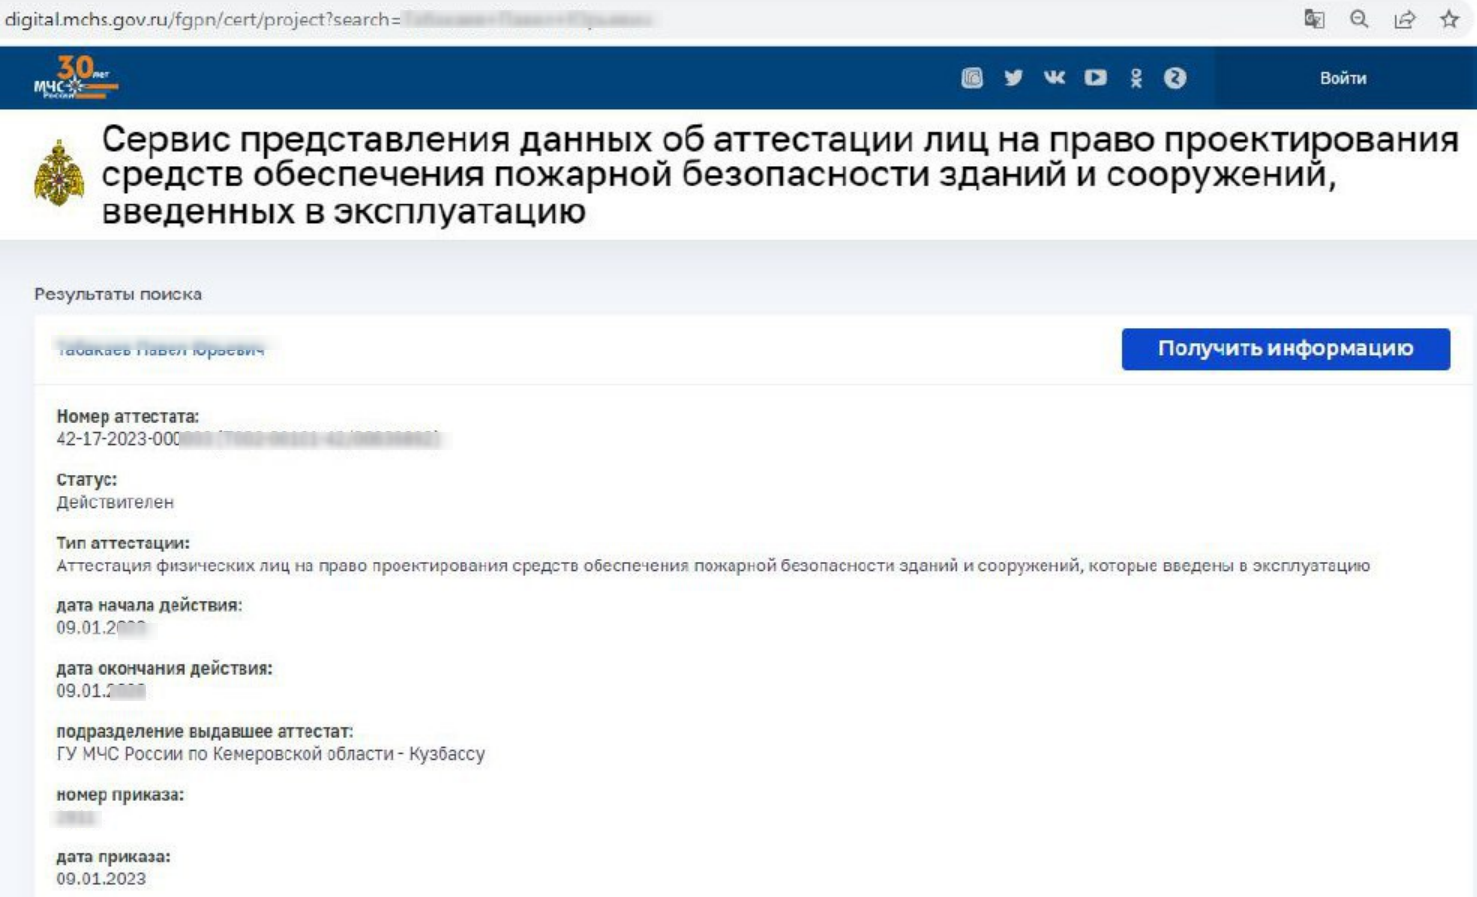The height and width of the screenshot is (897, 1477).
Task: Click the translate page icon in address bar
Action: coord(1314,19)
